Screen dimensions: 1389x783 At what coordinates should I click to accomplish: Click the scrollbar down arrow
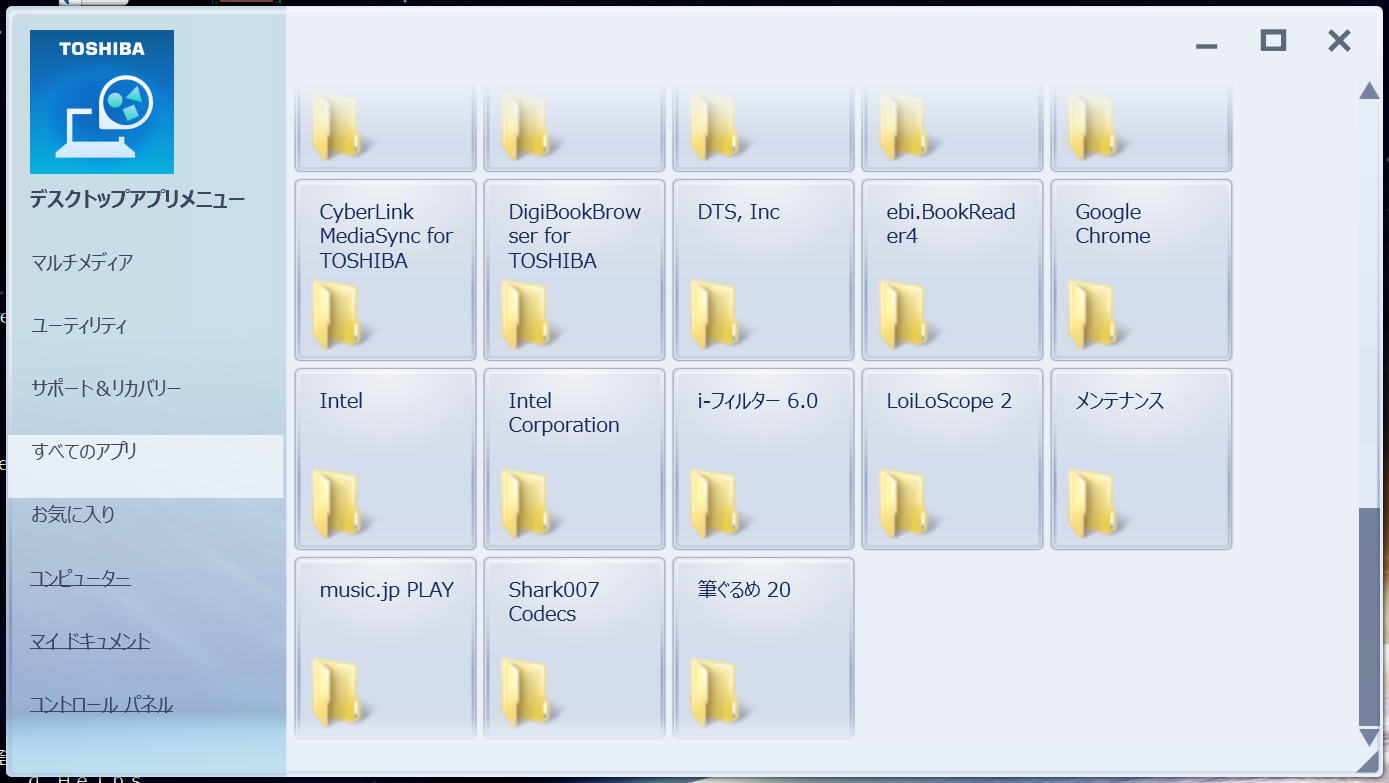point(1369,738)
